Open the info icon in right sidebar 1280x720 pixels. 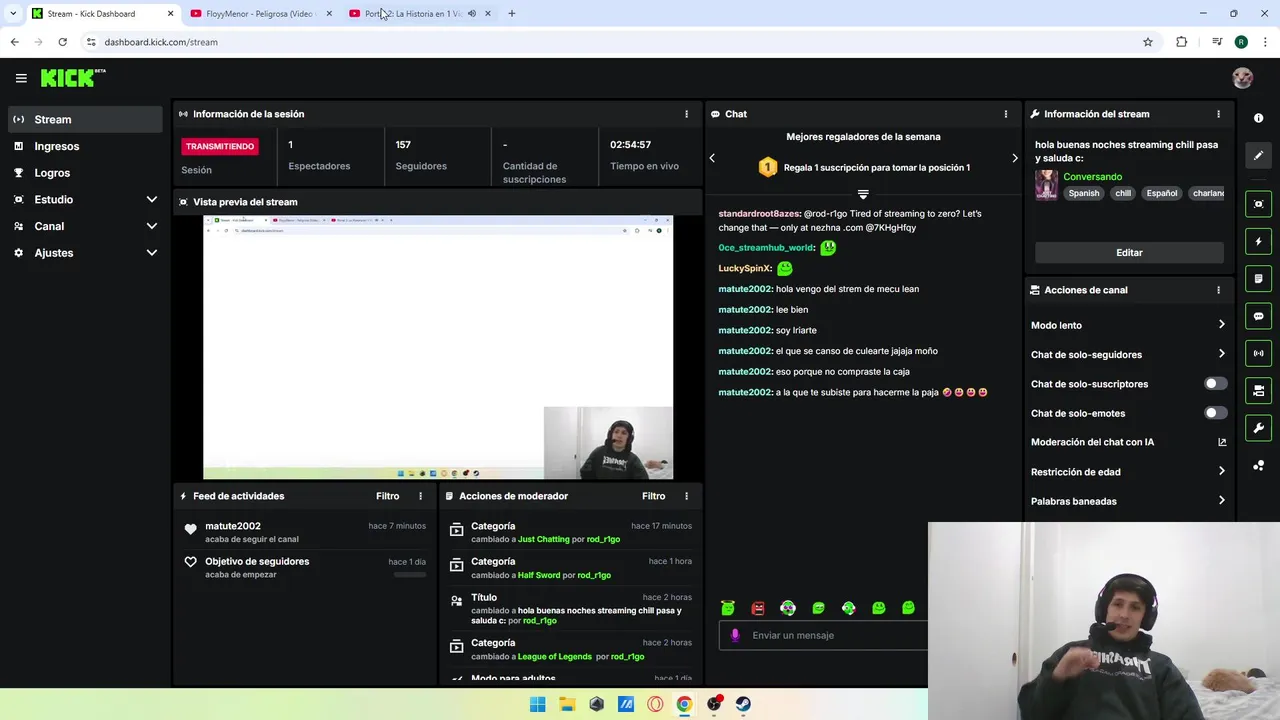(x=1258, y=118)
